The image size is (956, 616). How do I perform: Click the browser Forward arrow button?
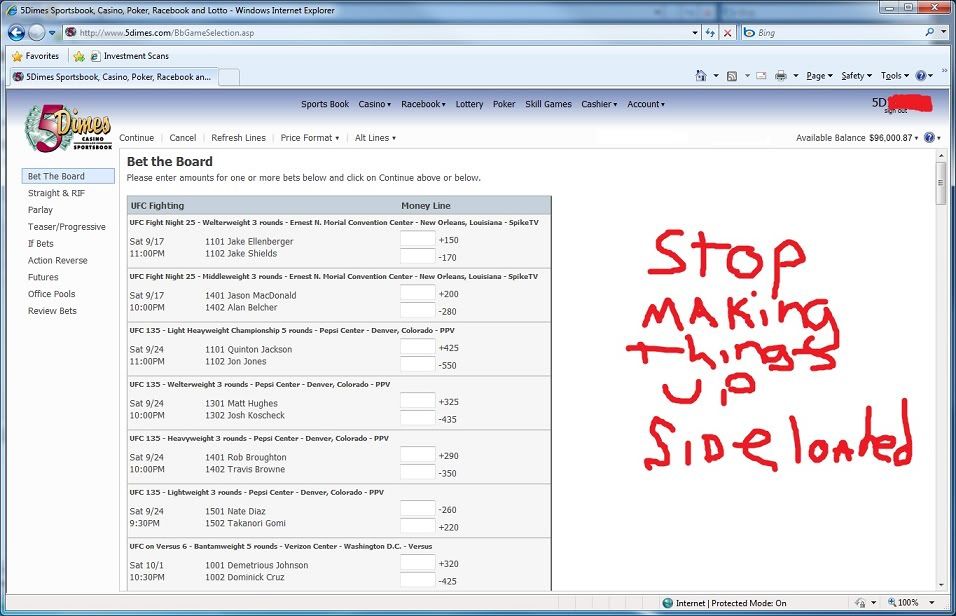(37, 33)
